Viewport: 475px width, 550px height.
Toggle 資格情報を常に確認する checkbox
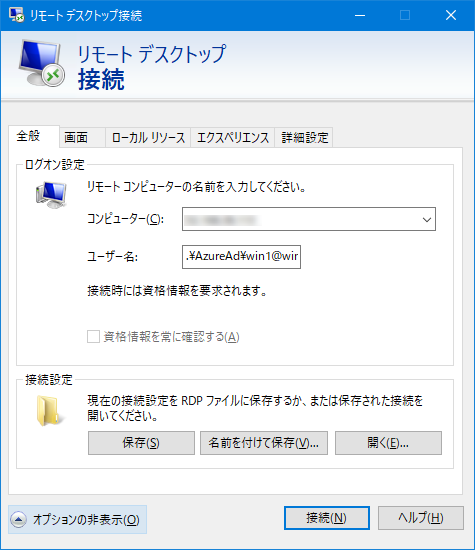(x=93, y=337)
